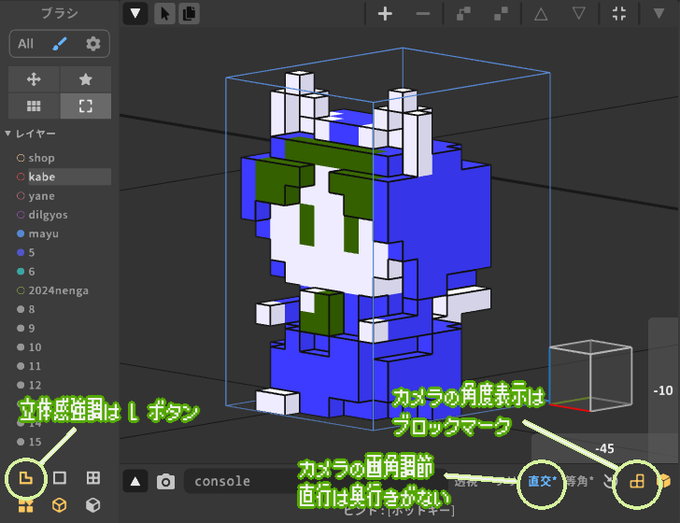Select the kabe layer
680x523 pixels.
[42, 177]
